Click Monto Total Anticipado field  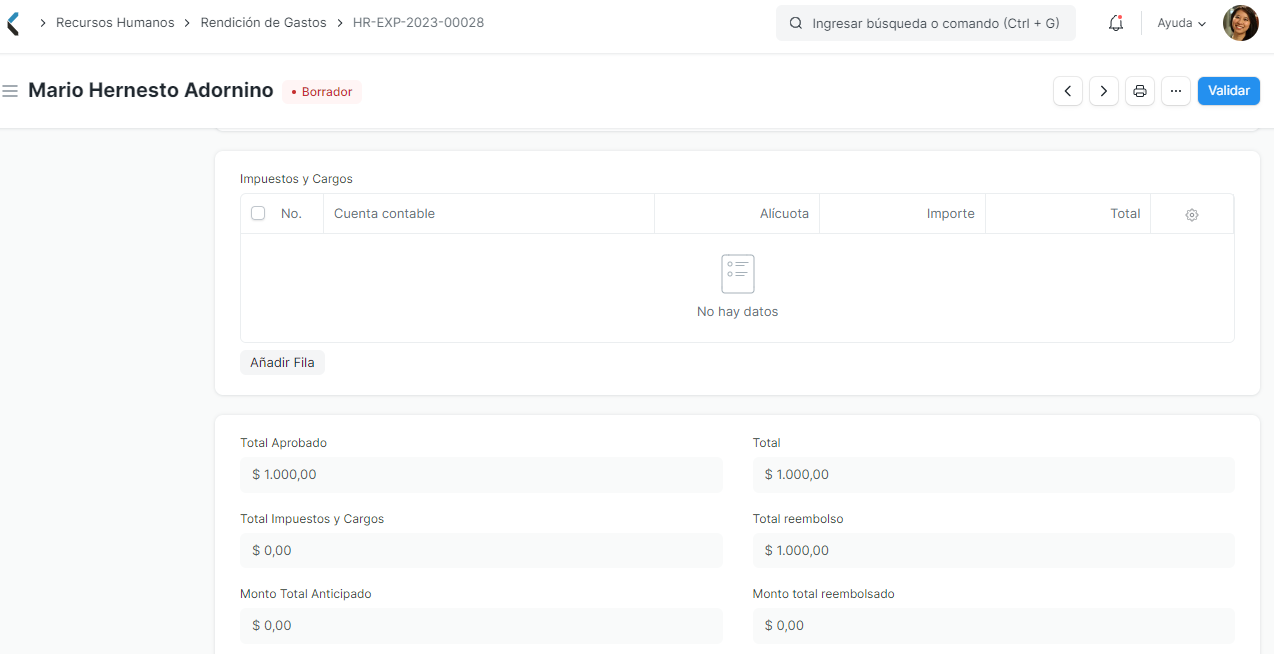tap(481, 626)
